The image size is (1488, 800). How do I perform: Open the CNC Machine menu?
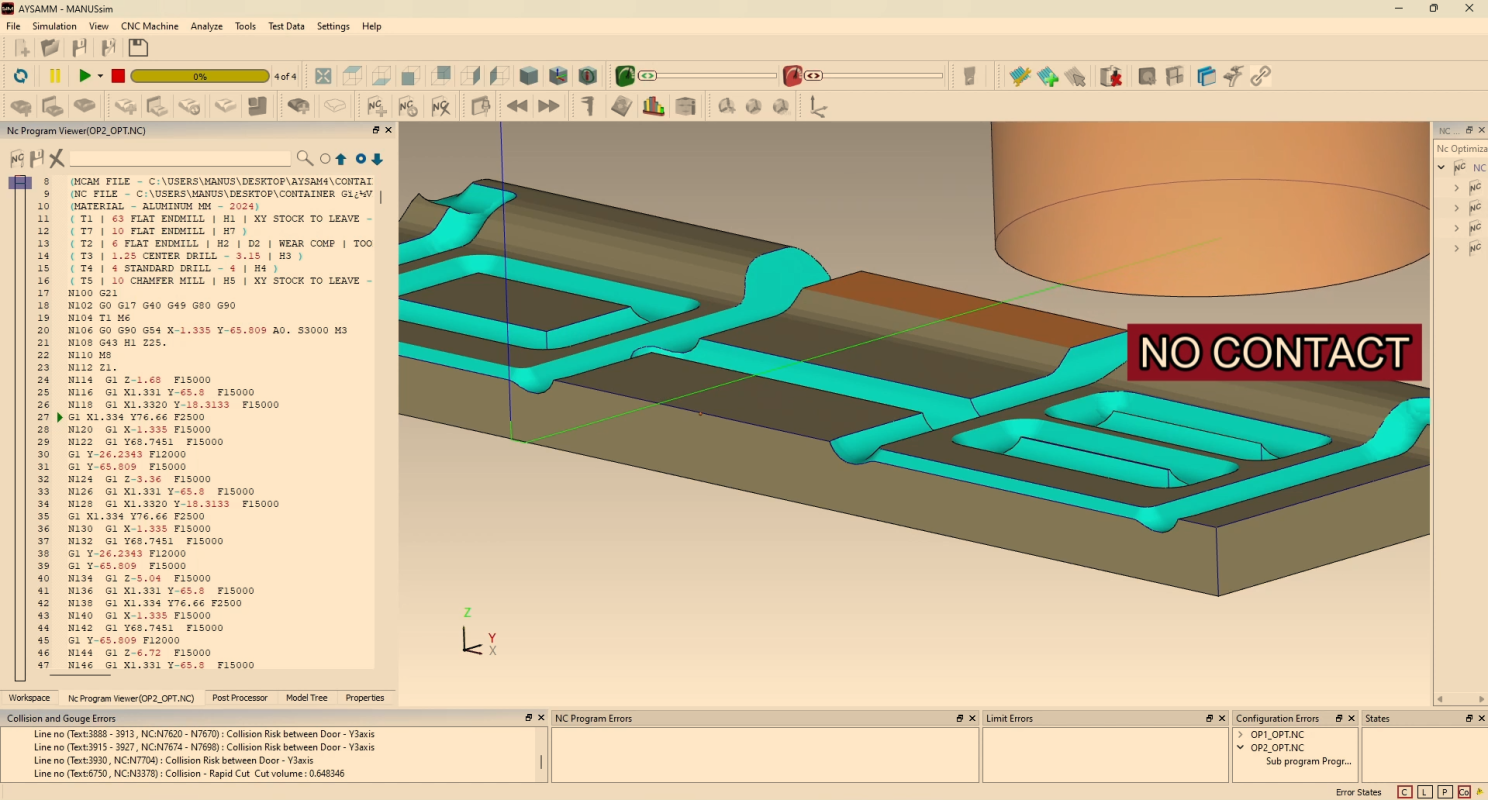coord(149,26)
